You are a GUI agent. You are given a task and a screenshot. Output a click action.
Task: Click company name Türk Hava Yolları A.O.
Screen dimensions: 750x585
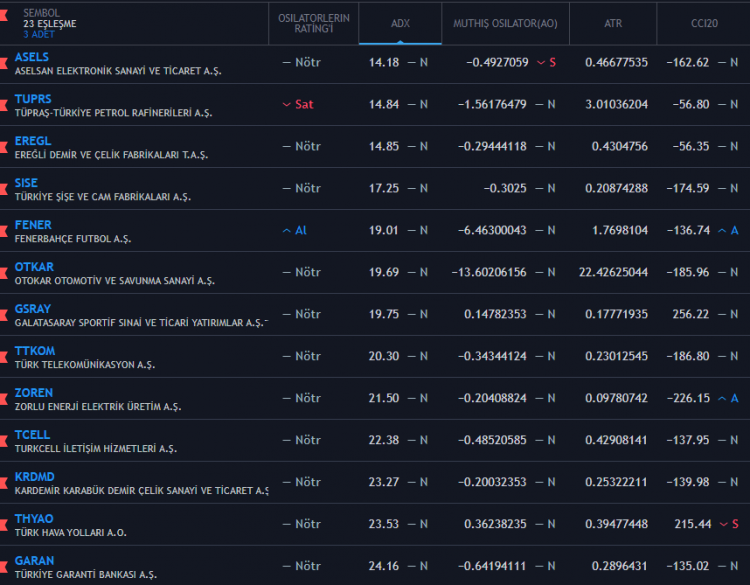[x=71, y=533]
